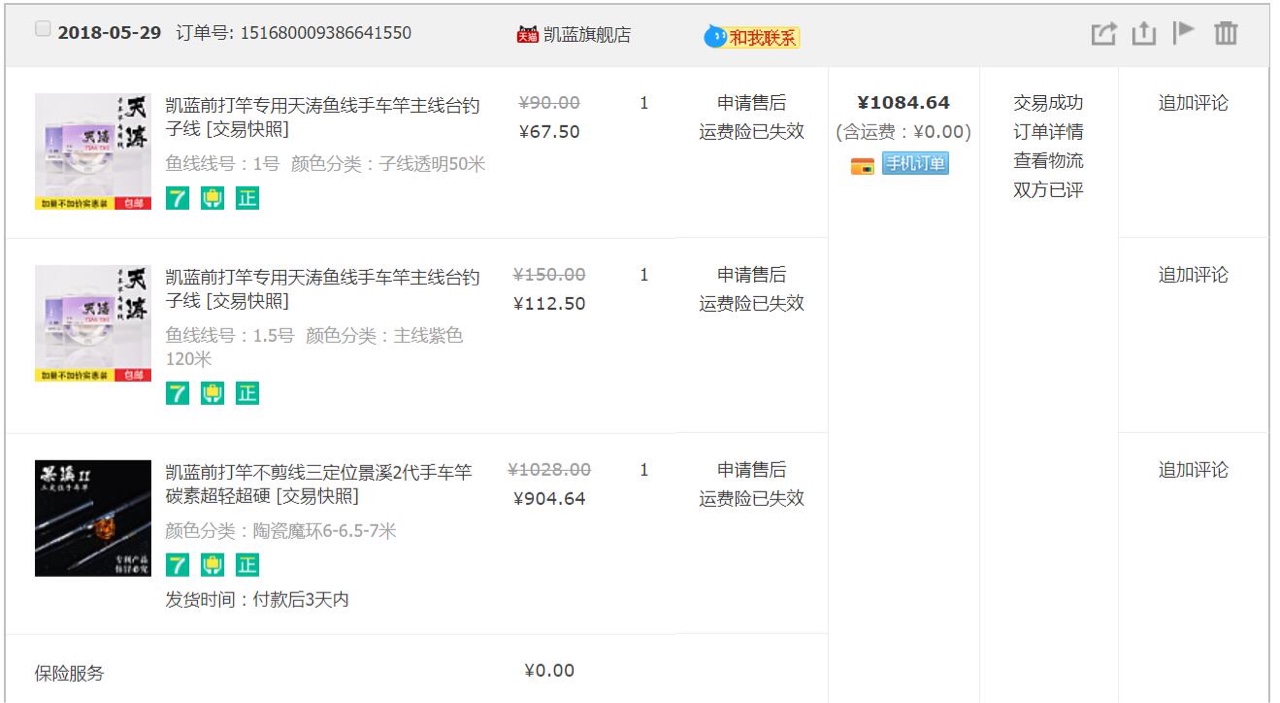Tick the checkbox for order dated 2018-05-29

pos(43,30)
